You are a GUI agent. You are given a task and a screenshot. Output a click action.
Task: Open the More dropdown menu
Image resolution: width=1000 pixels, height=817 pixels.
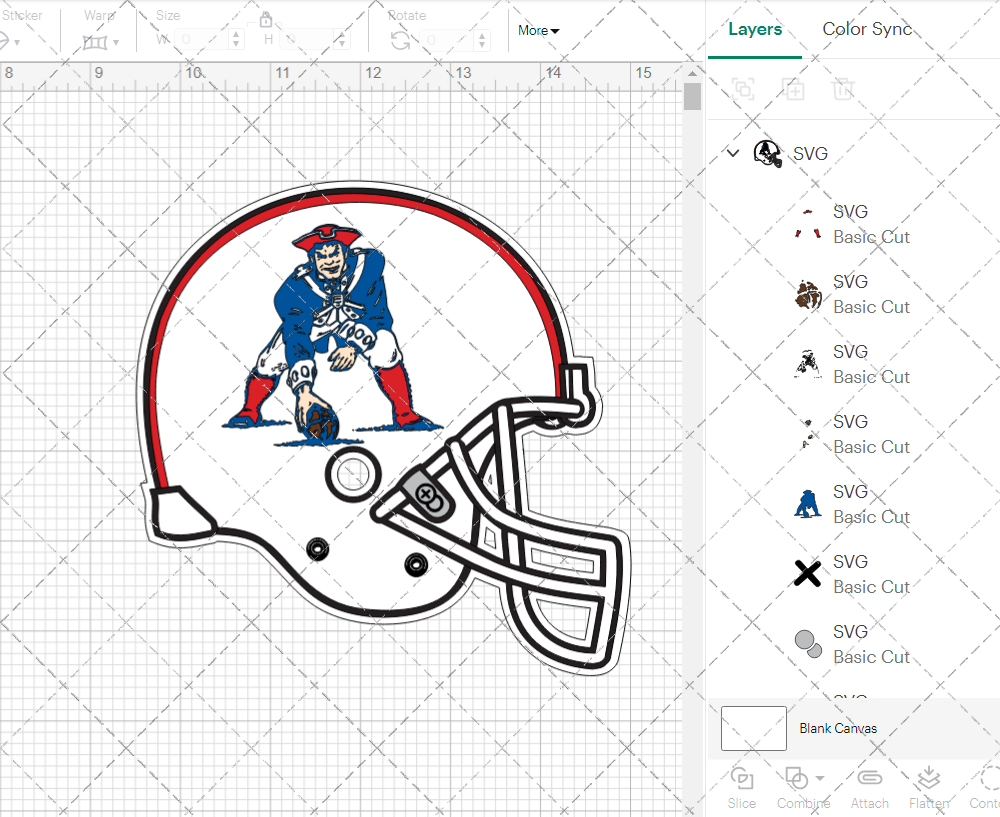pyautogui.click(x=538, y=30)
